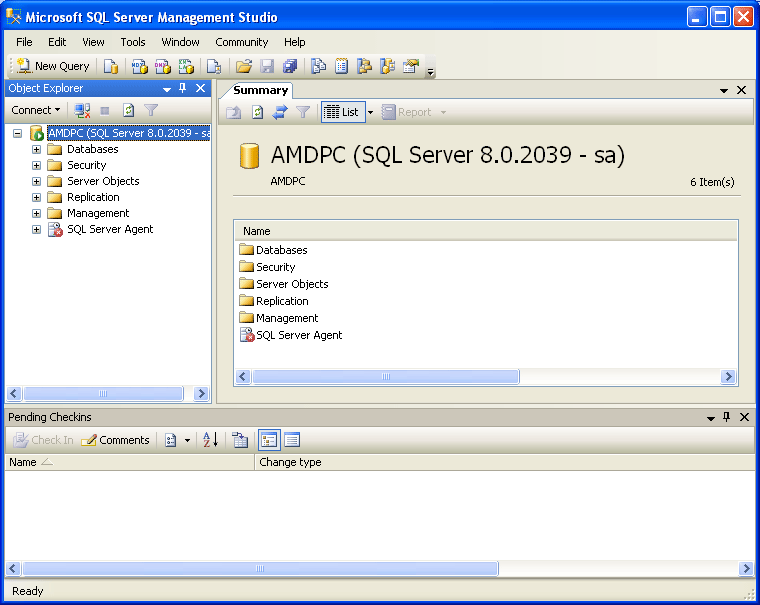Viewport: 760px width, 605px height.
Task: Open the Connect dropdown in Object Explorer
Action: pos(36,111)
